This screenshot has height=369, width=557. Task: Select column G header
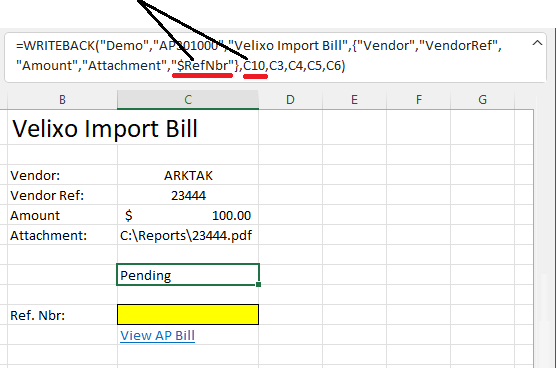click(x=482, y=100)
